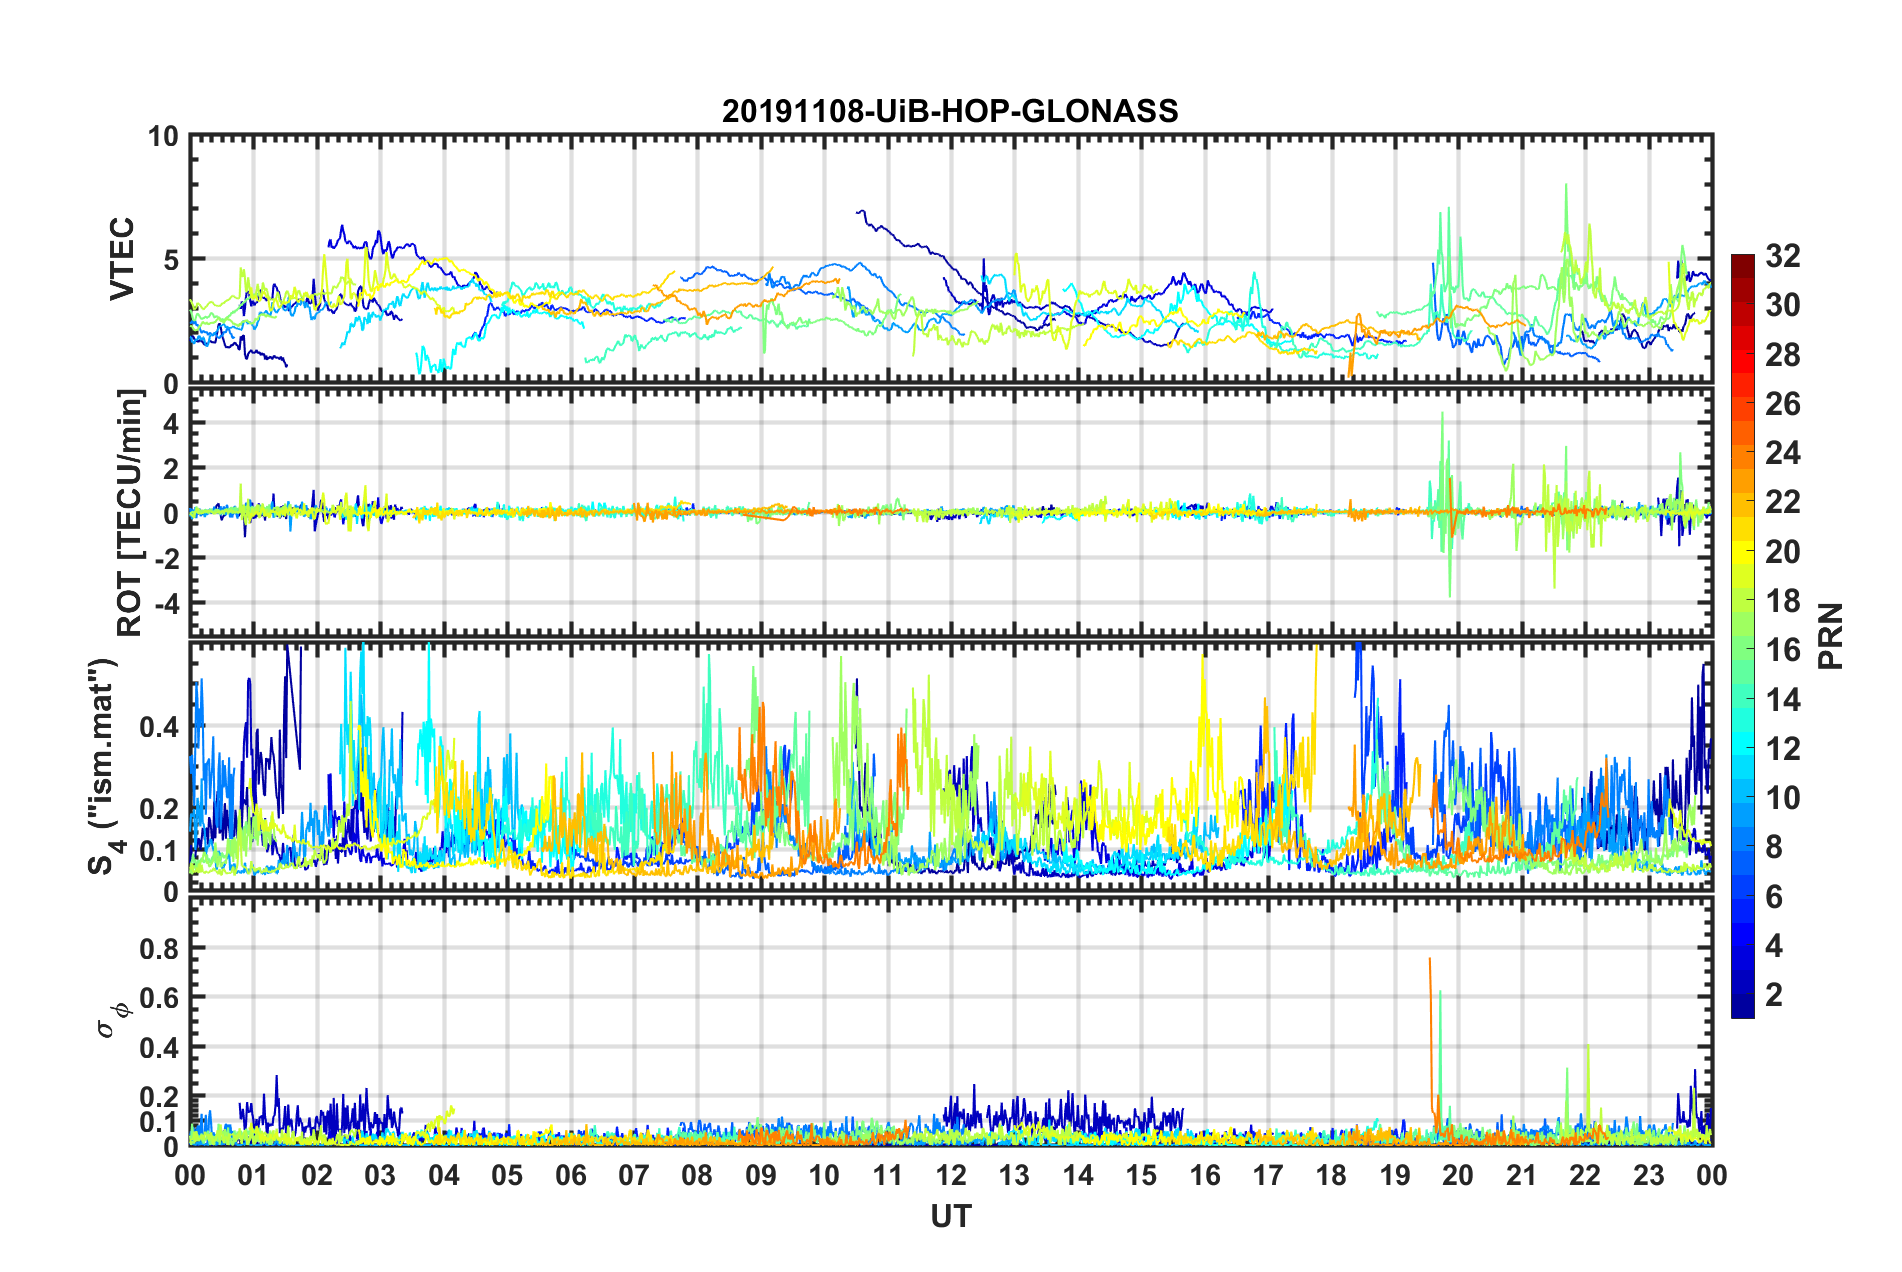Click sigma phi y-axis tick 0.6
Screen dimensions: 1902x1272
click(159, 997)
